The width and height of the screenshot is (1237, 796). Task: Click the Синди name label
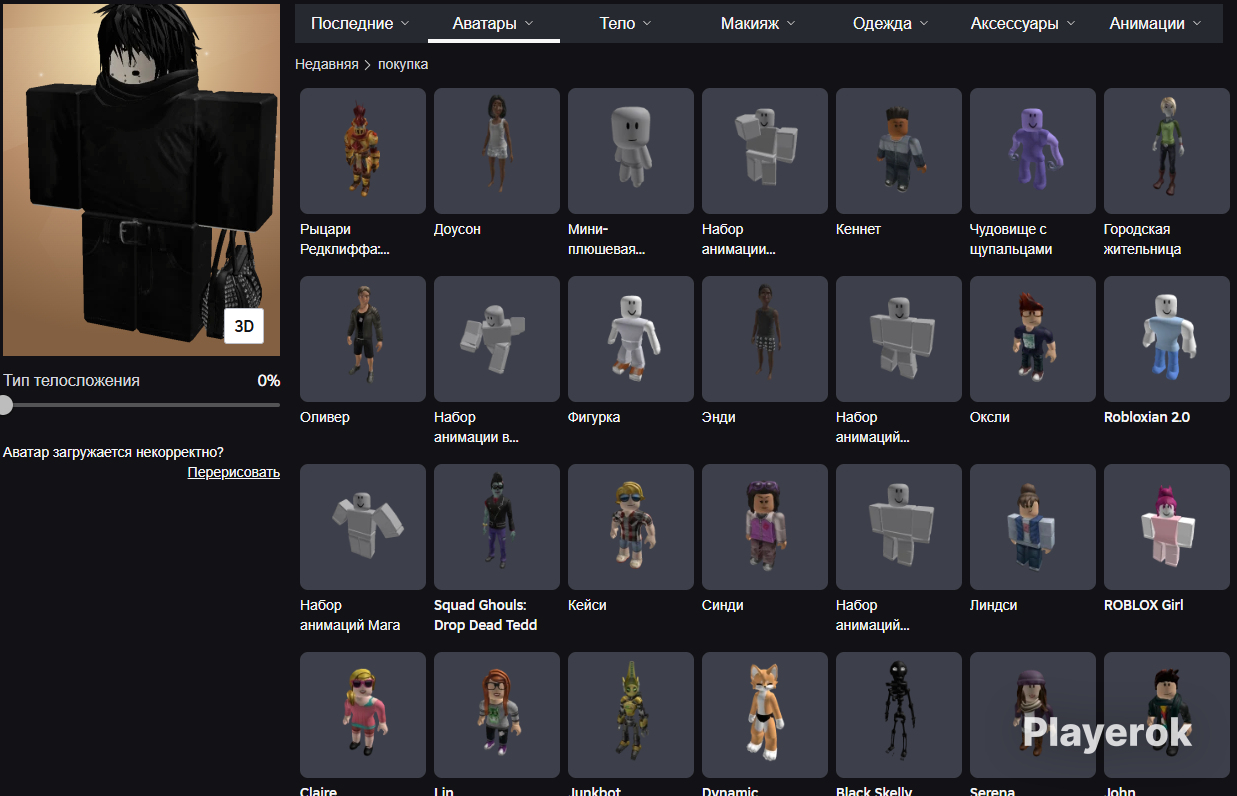(722, 605)
